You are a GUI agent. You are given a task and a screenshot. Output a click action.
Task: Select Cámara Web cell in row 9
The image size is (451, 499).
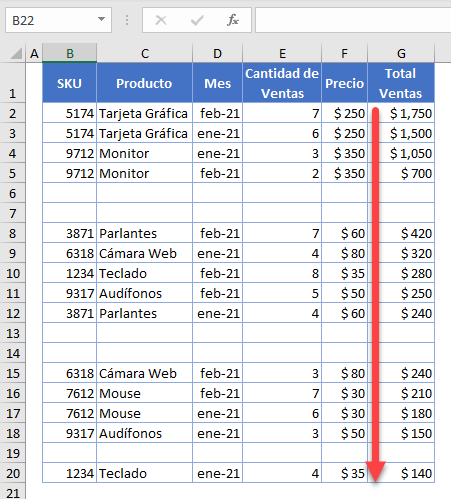click(x=144, y=253)
